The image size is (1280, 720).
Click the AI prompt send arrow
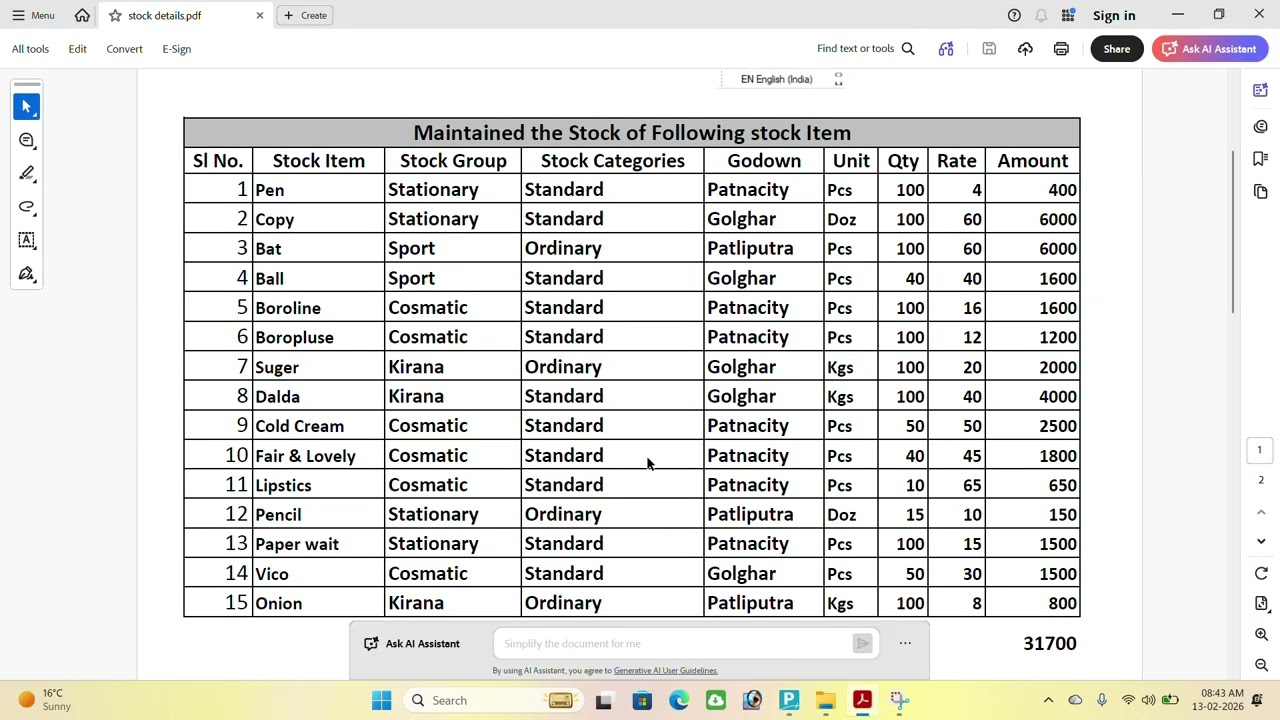tap(862, 644)
